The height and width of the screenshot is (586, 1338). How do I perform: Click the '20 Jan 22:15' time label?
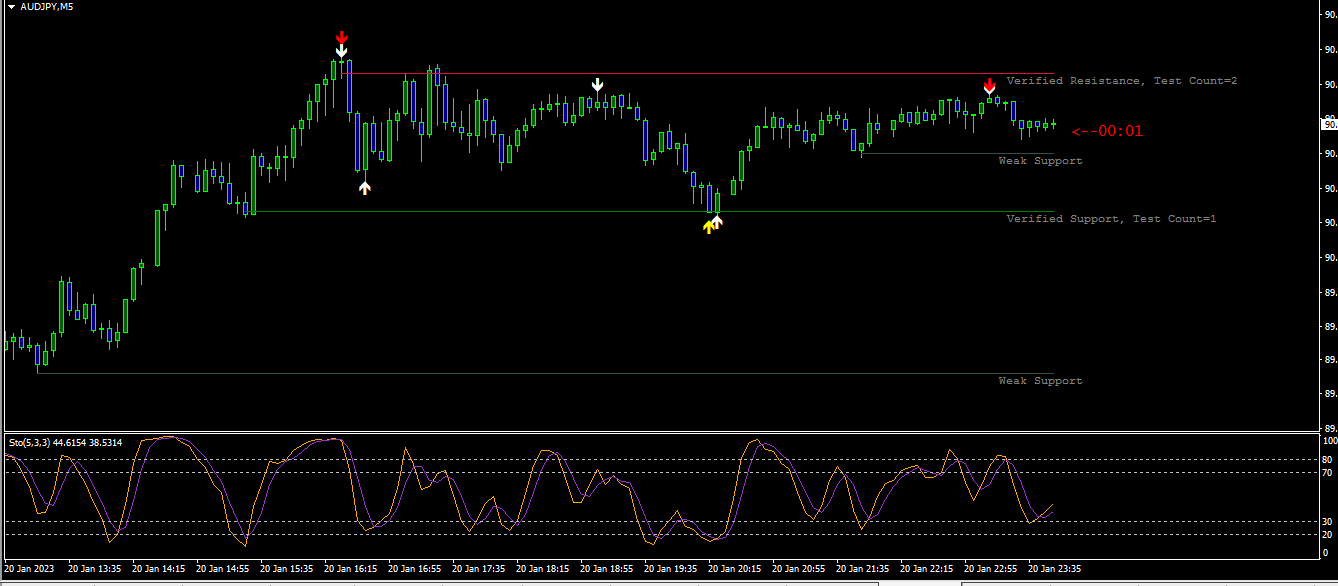click(x=927, y=568)
